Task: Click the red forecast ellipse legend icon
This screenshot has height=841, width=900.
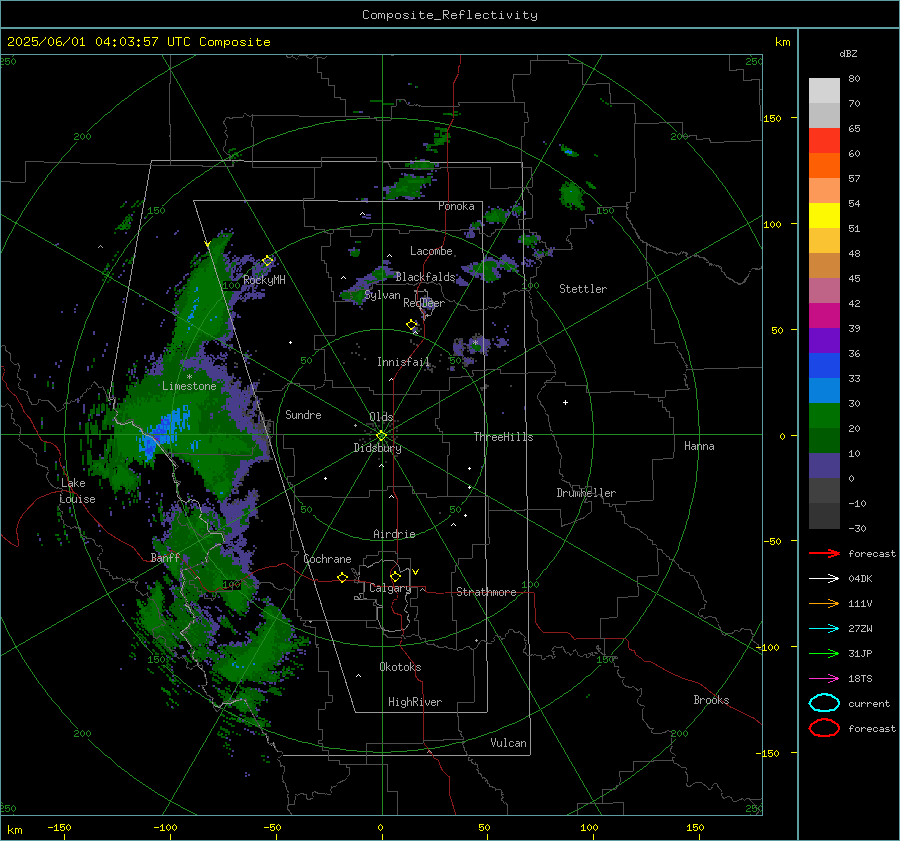Action: tap(824, 728)
